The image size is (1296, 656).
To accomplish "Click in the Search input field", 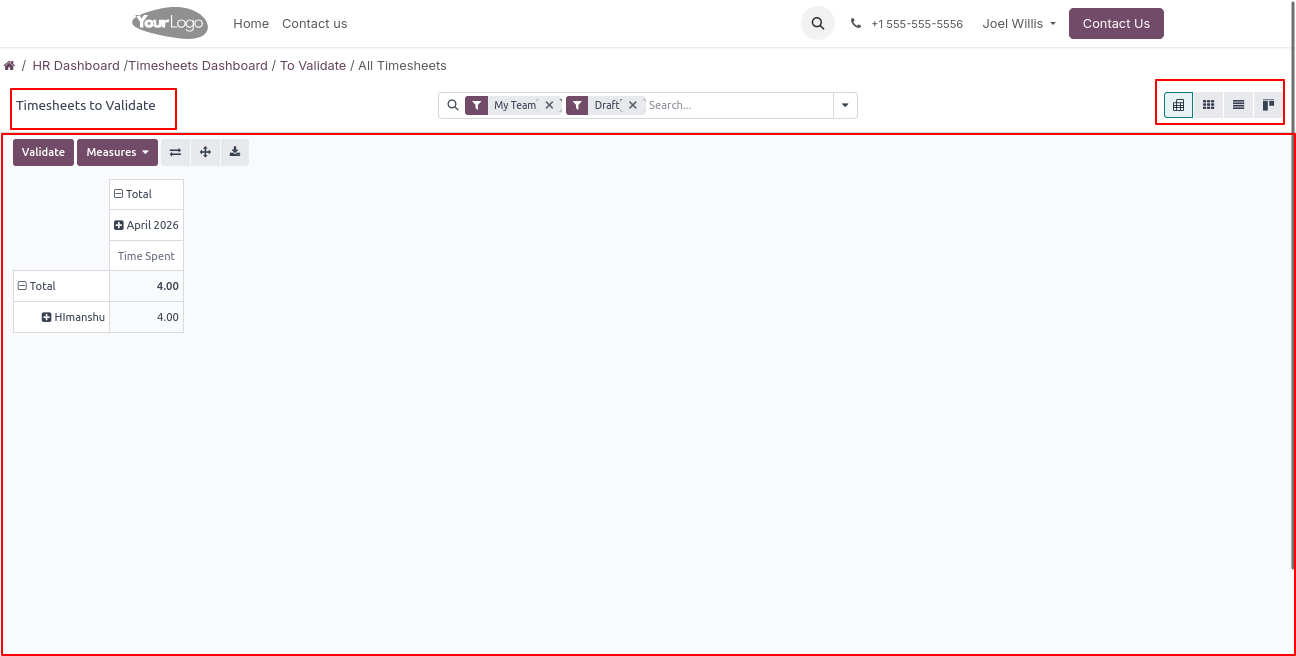I will click(737, 105).
